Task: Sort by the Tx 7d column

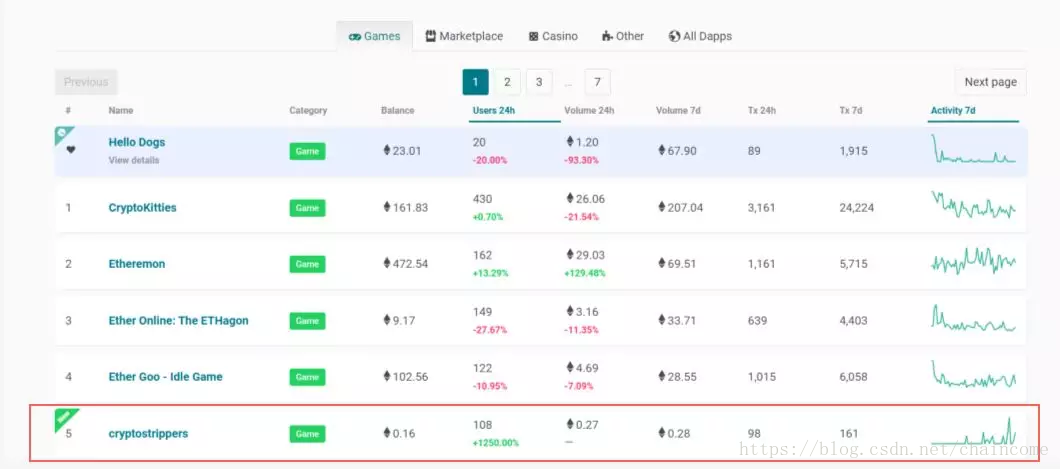Action: click(x=850, y=110)
